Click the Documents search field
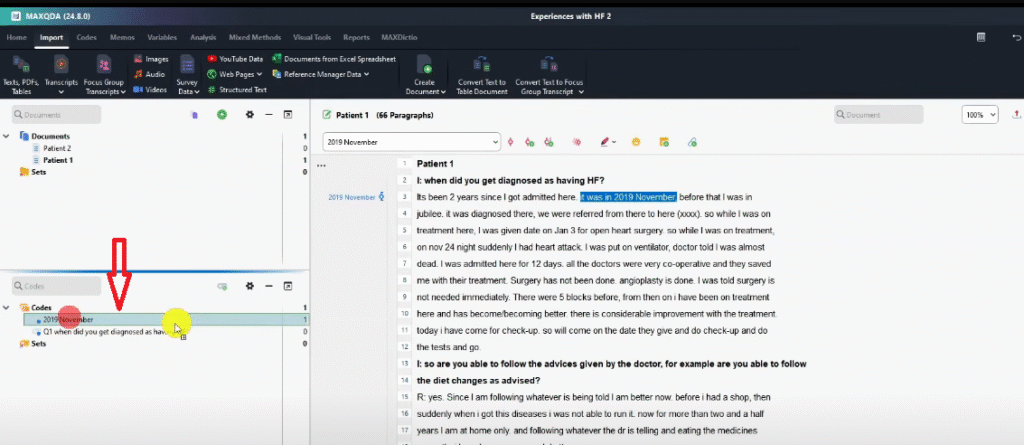Image resolution: width=1024 pixels, height=445 pixels. click(56, 114)
